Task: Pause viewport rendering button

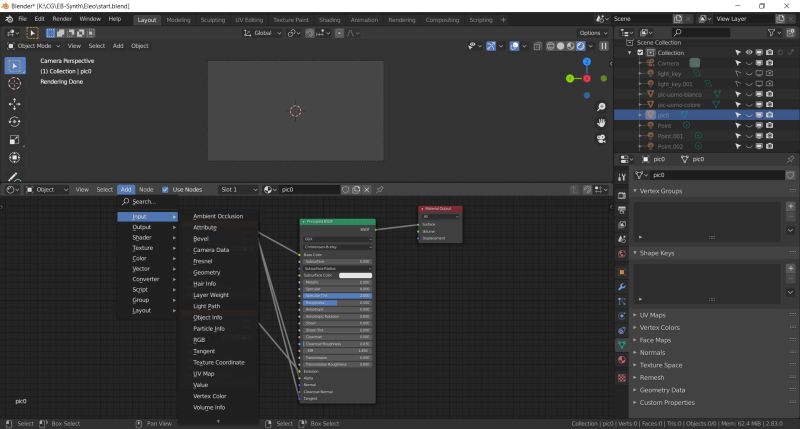Action: [604, 46]
